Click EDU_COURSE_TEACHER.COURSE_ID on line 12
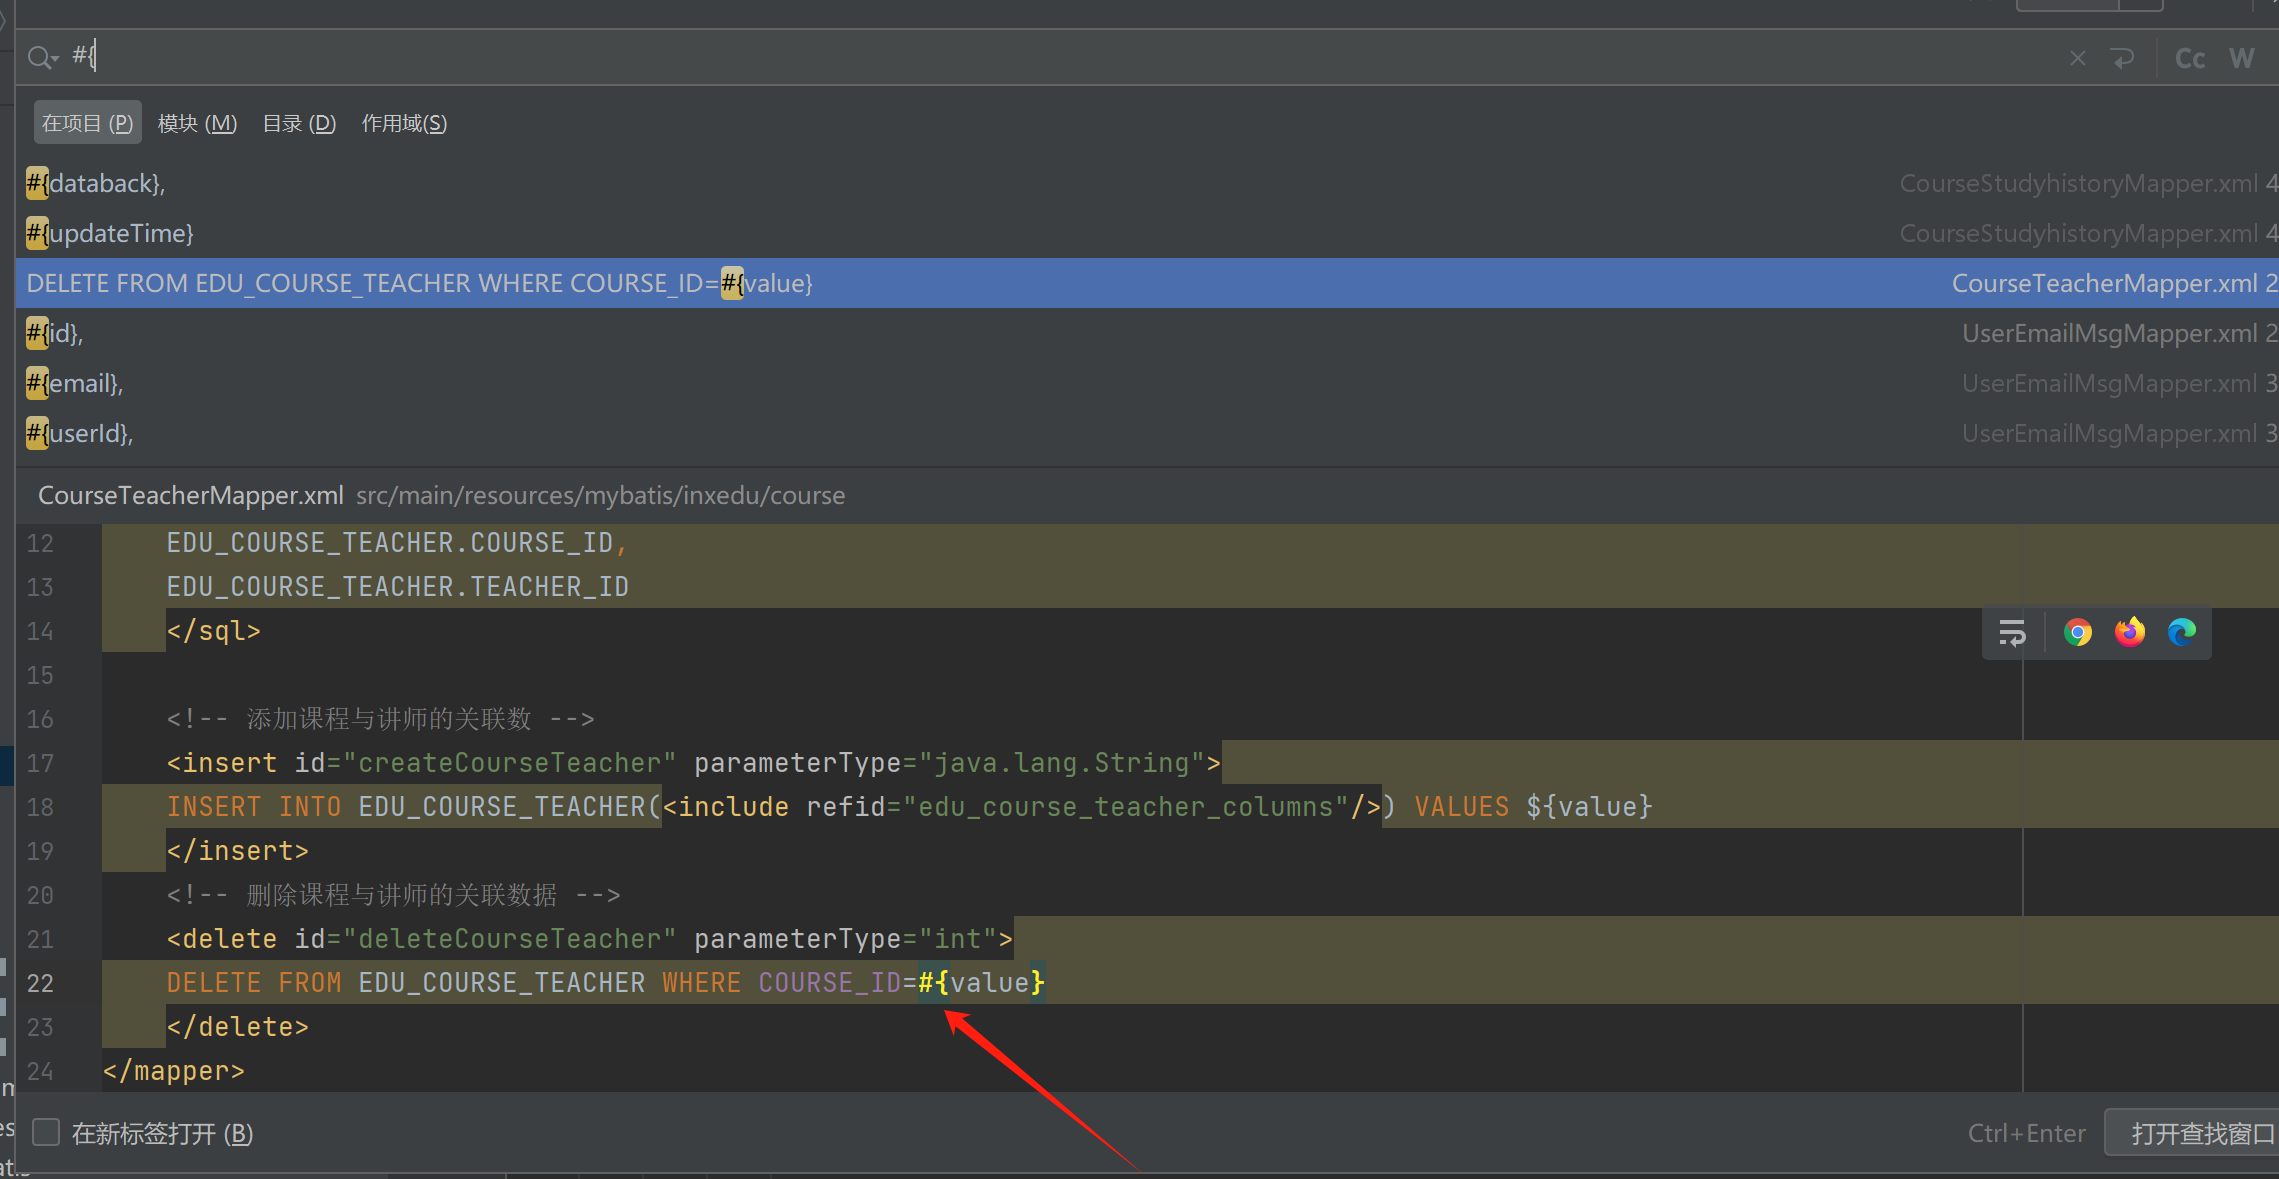 click(390, 543)
